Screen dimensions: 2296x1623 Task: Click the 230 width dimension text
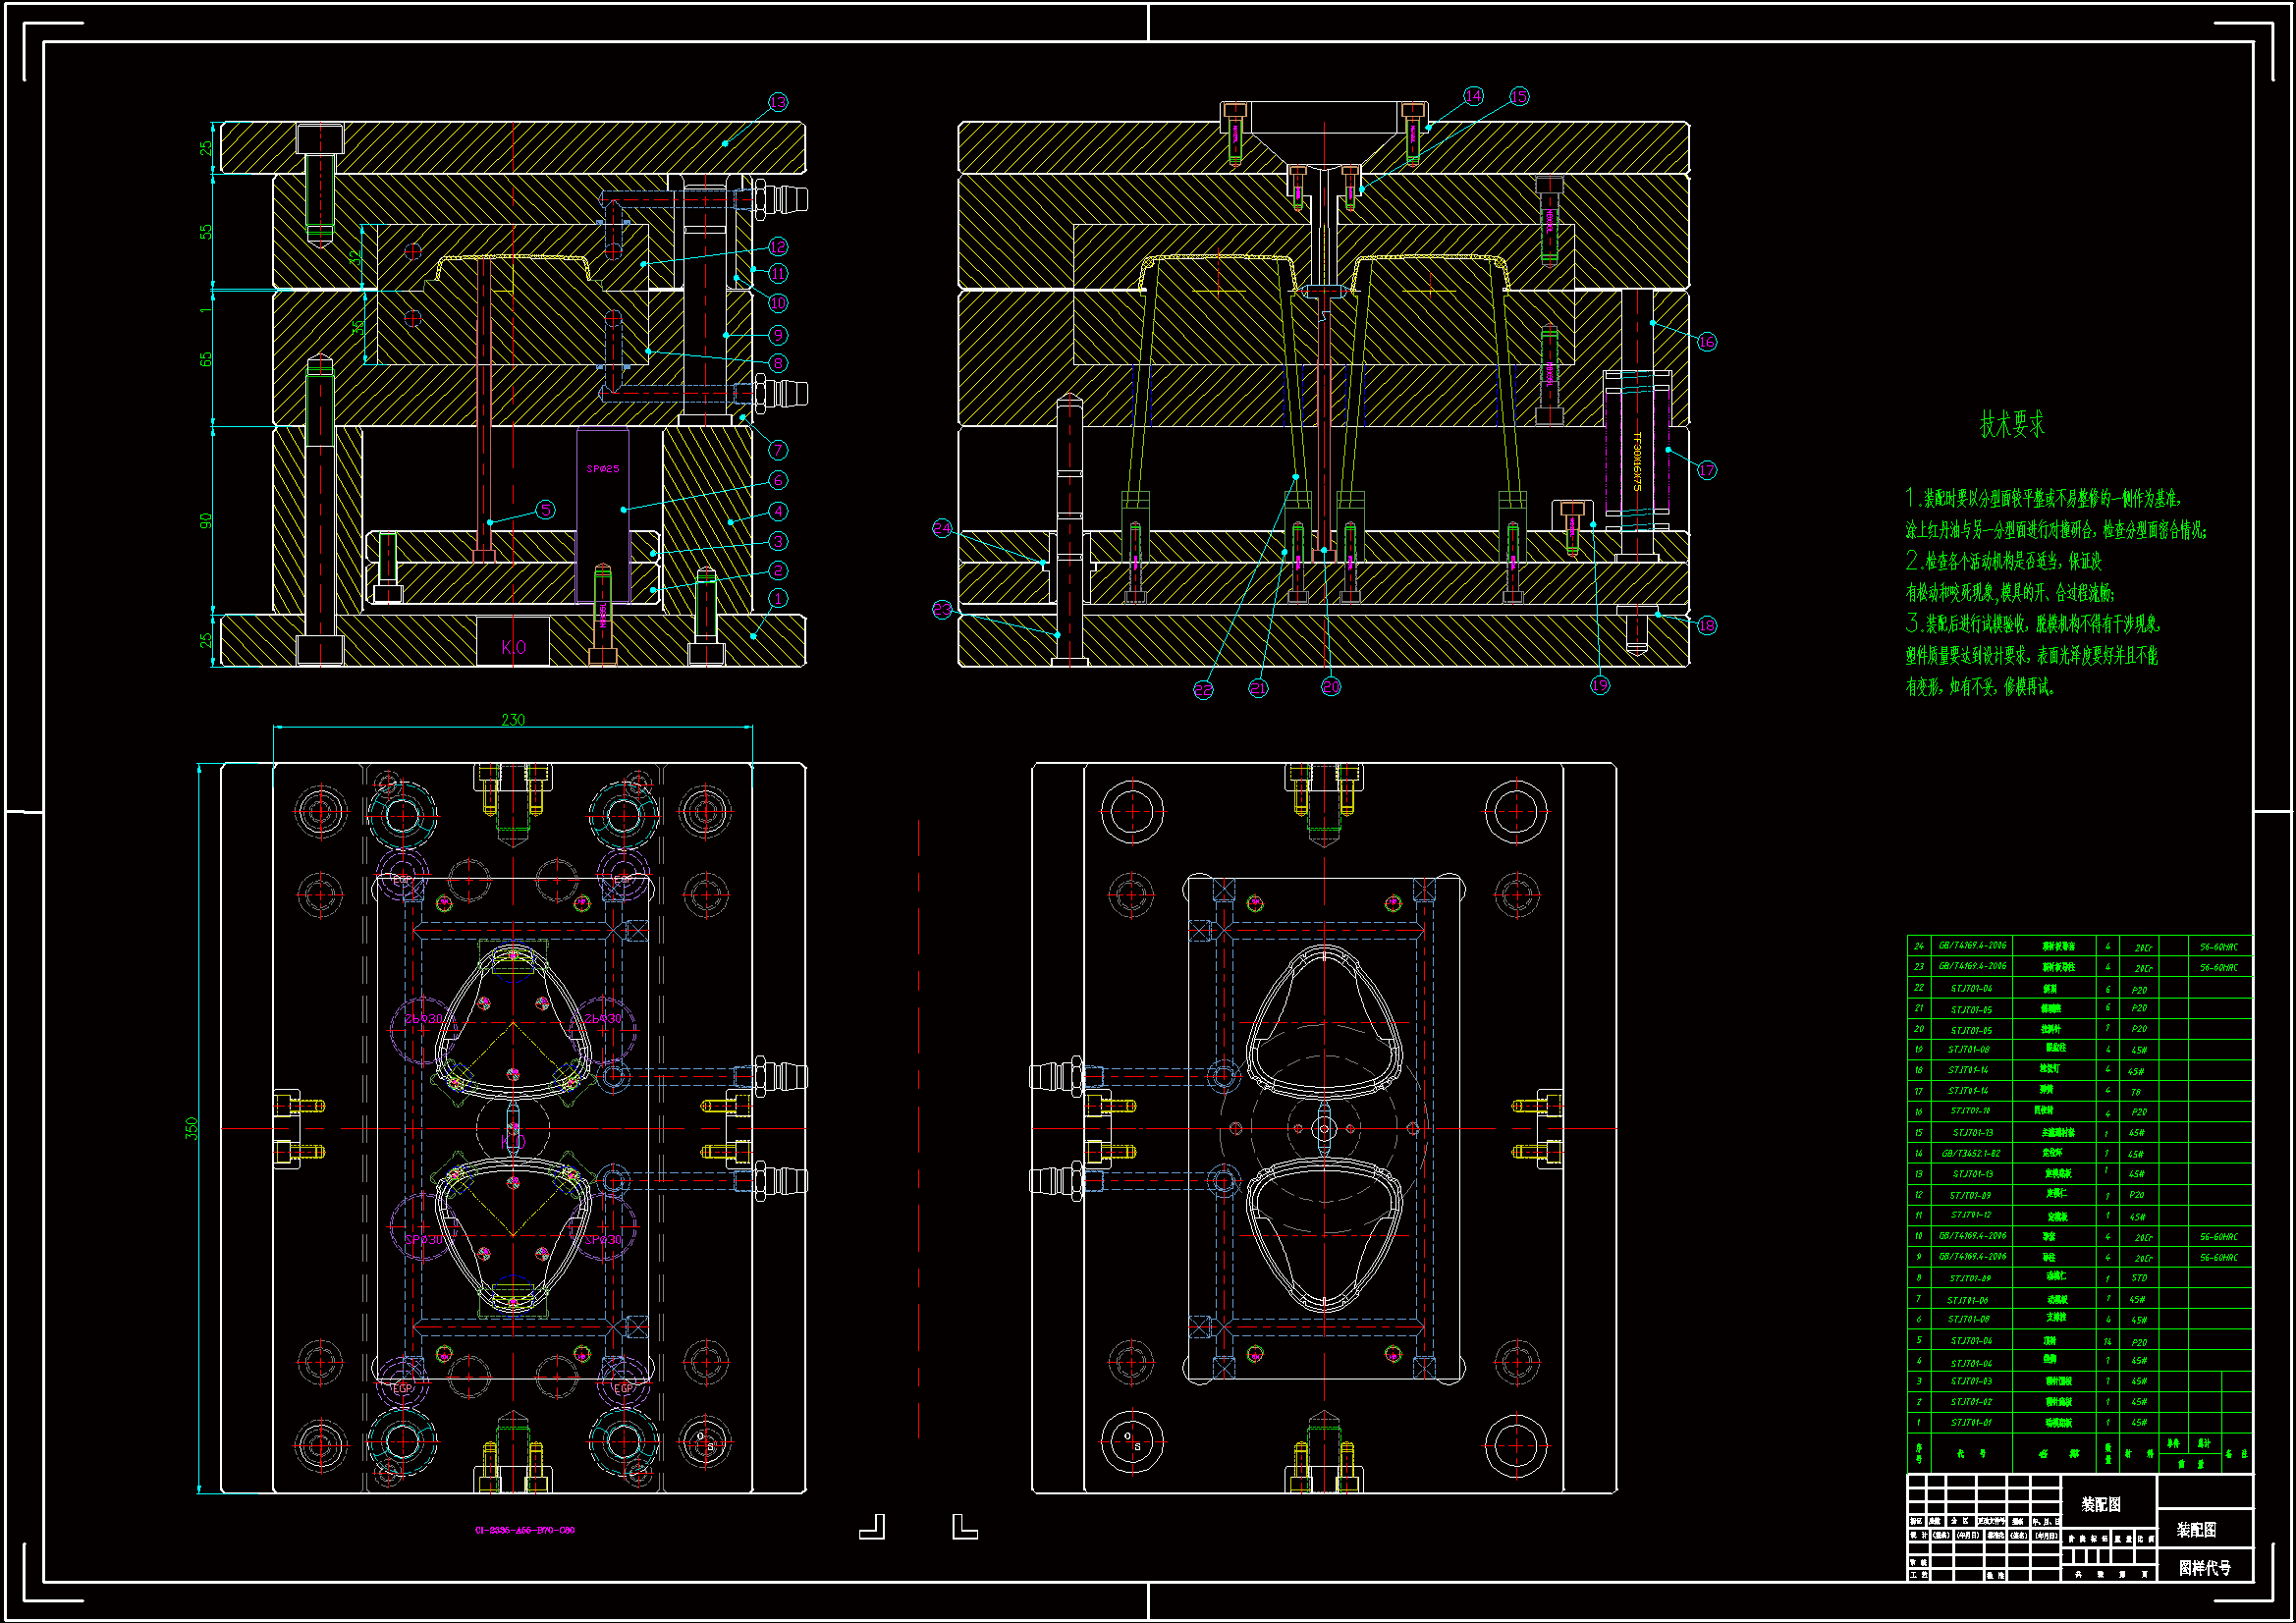(513, 720)
